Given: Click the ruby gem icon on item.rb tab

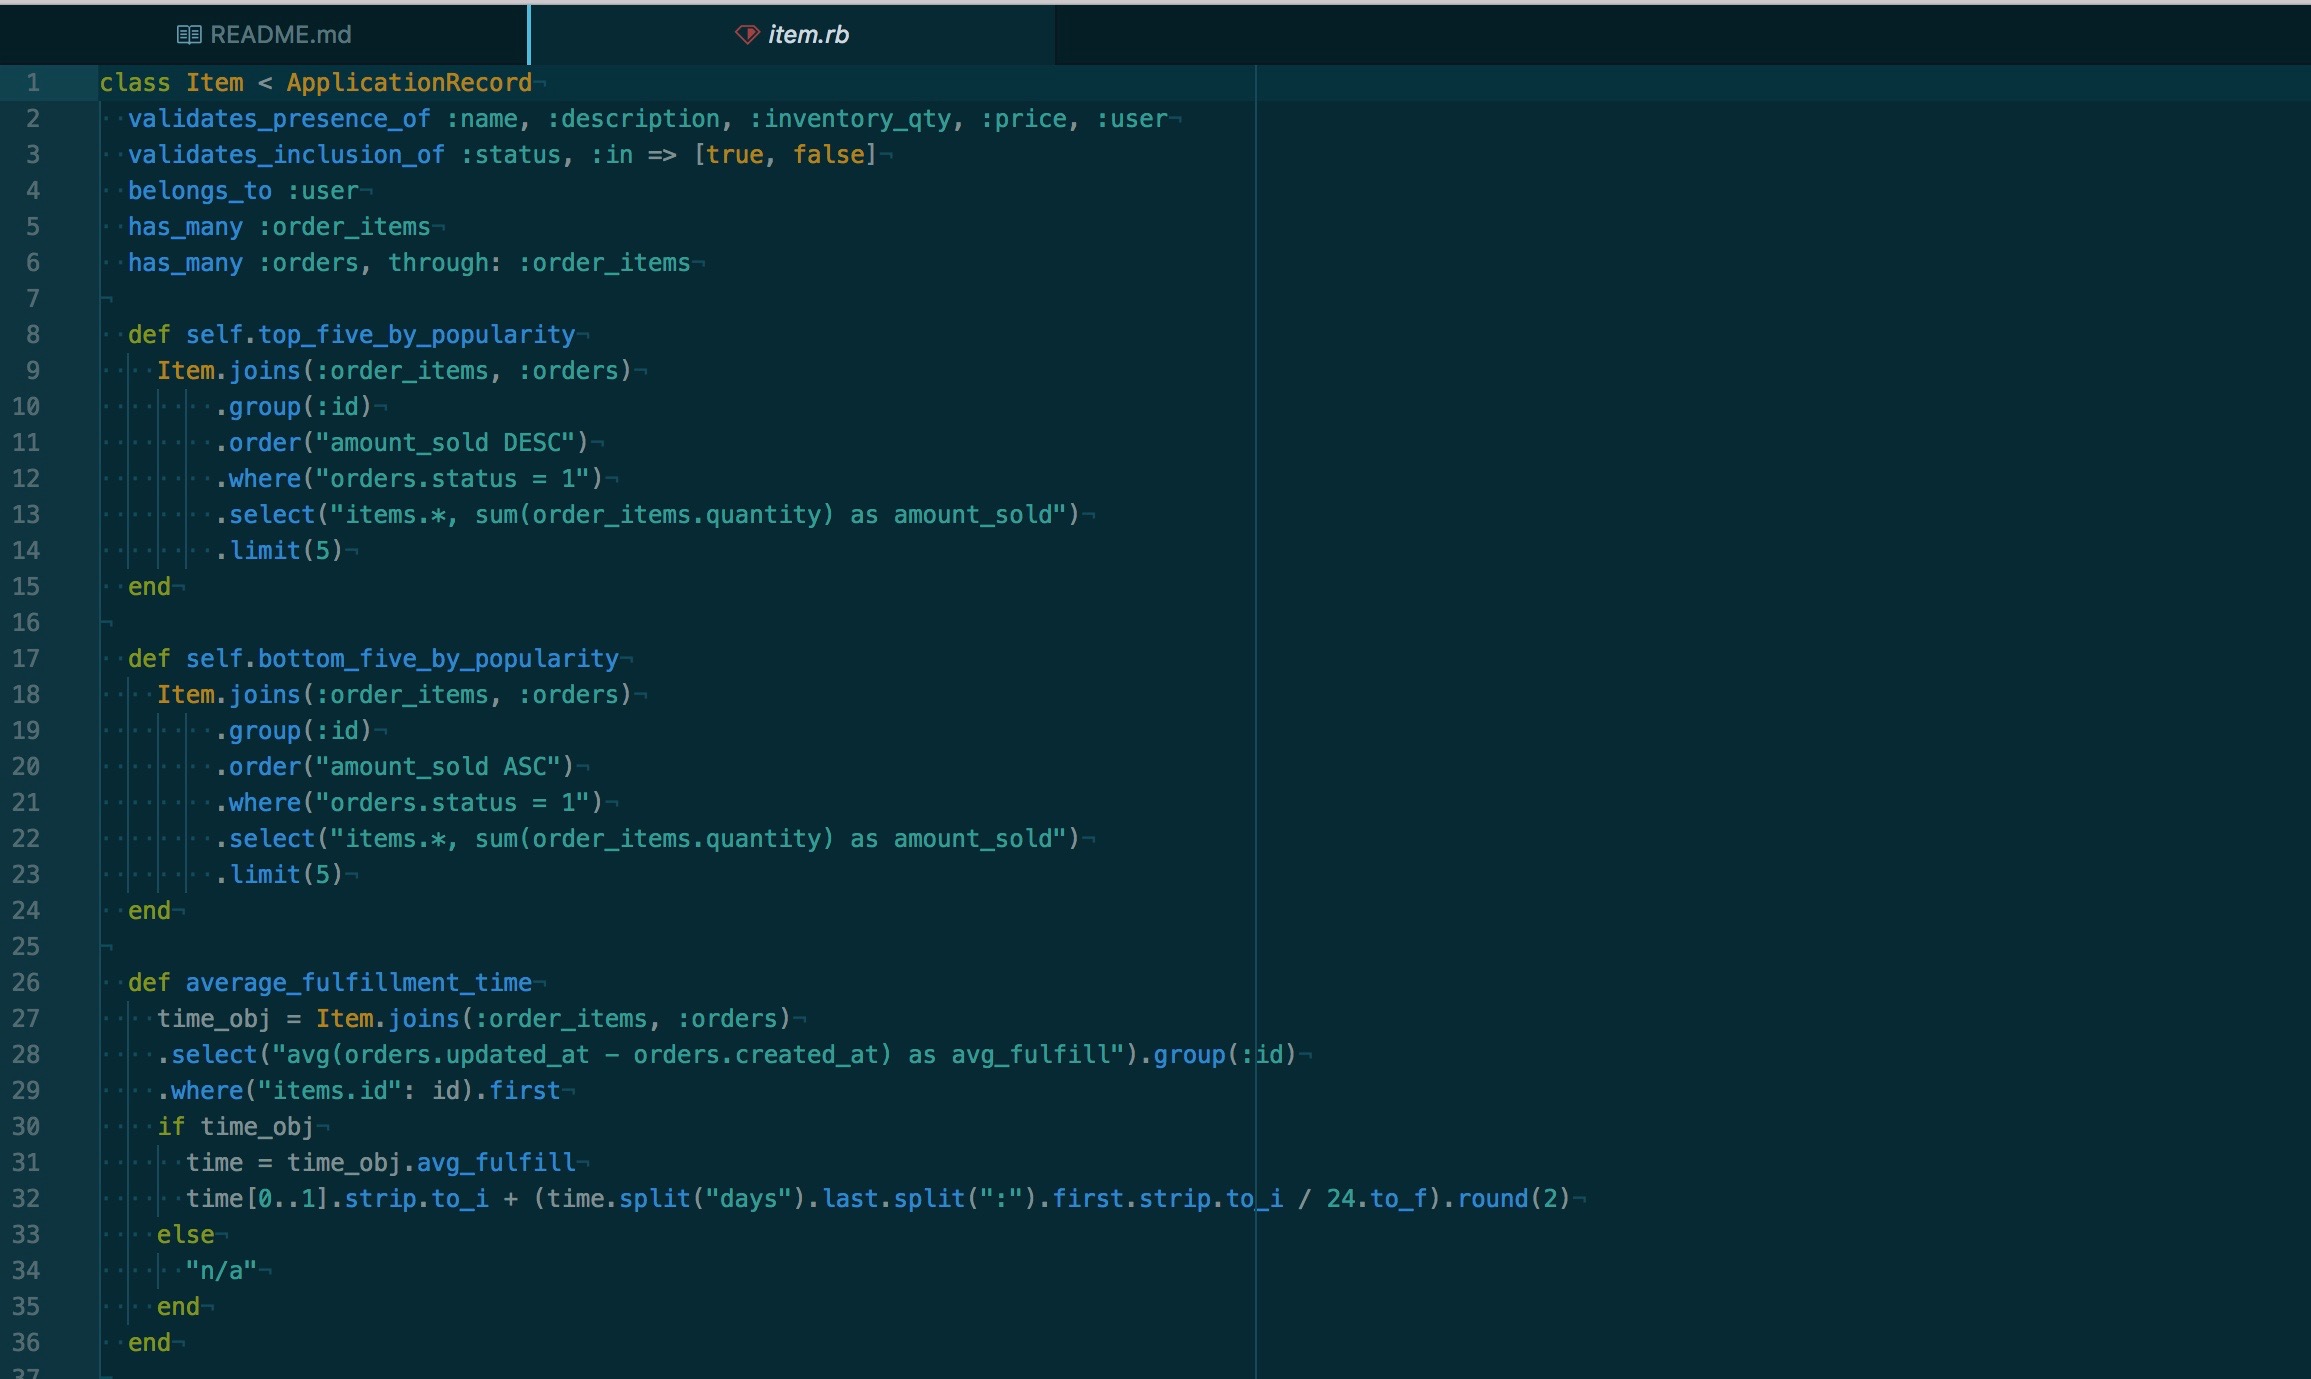Looking at the screenshot, I should coord(747,35).
